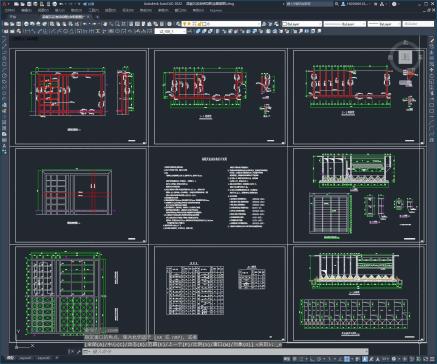
Task: Click in the title bar search box
Action: [x=309, y=4]
